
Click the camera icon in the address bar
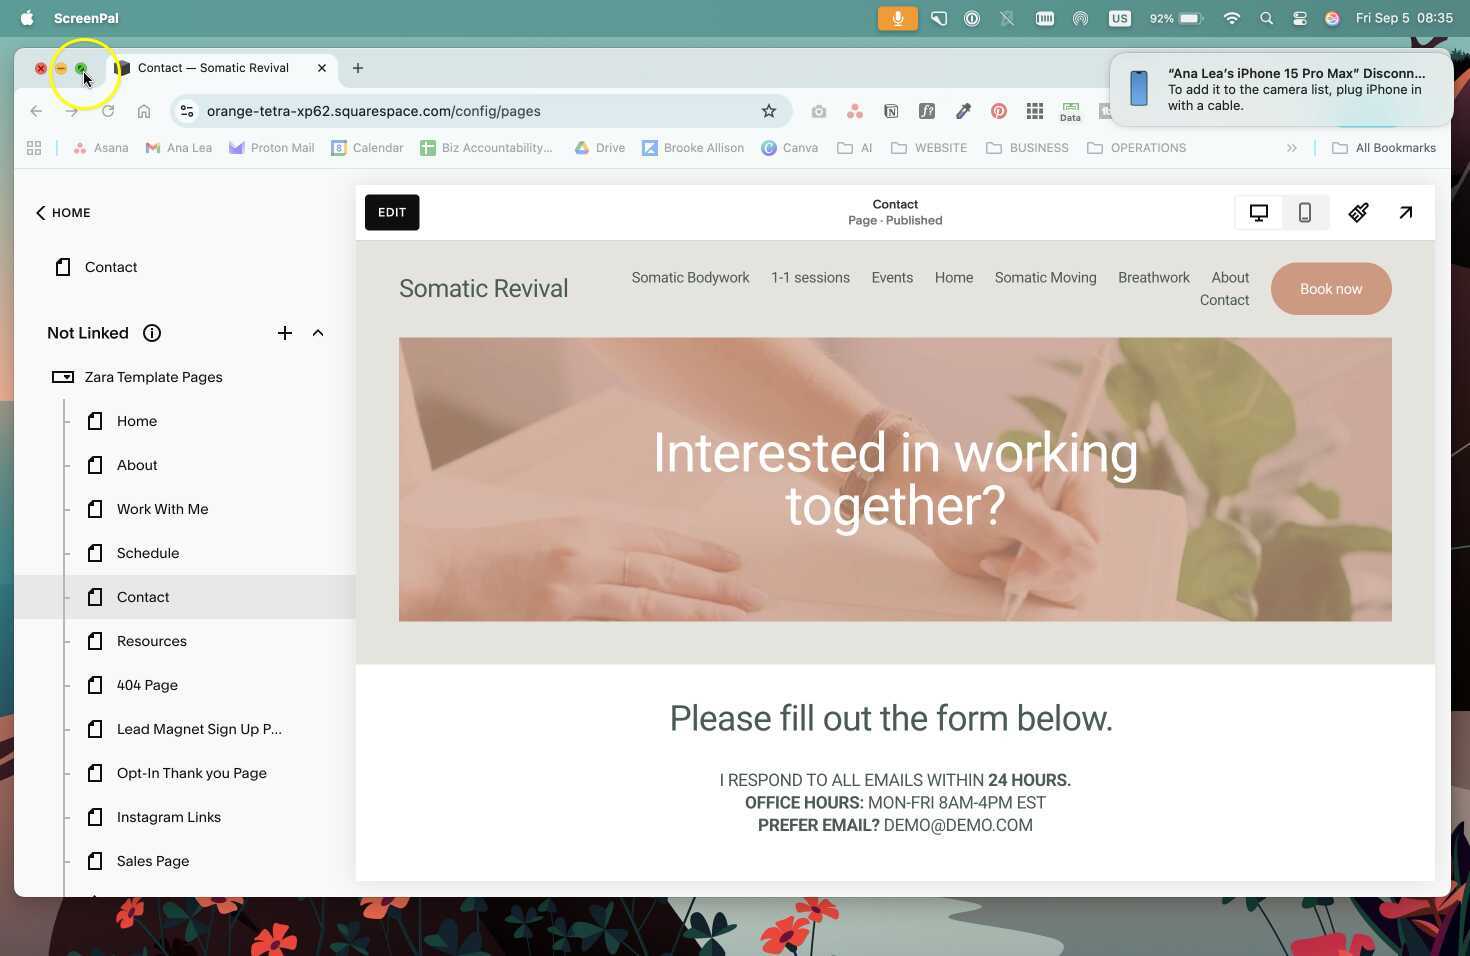point(818,111)
